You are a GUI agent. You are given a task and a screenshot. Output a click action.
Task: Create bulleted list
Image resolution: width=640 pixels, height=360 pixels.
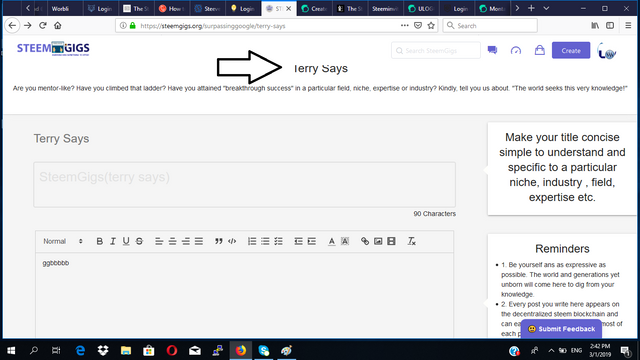tap(265, 241)
